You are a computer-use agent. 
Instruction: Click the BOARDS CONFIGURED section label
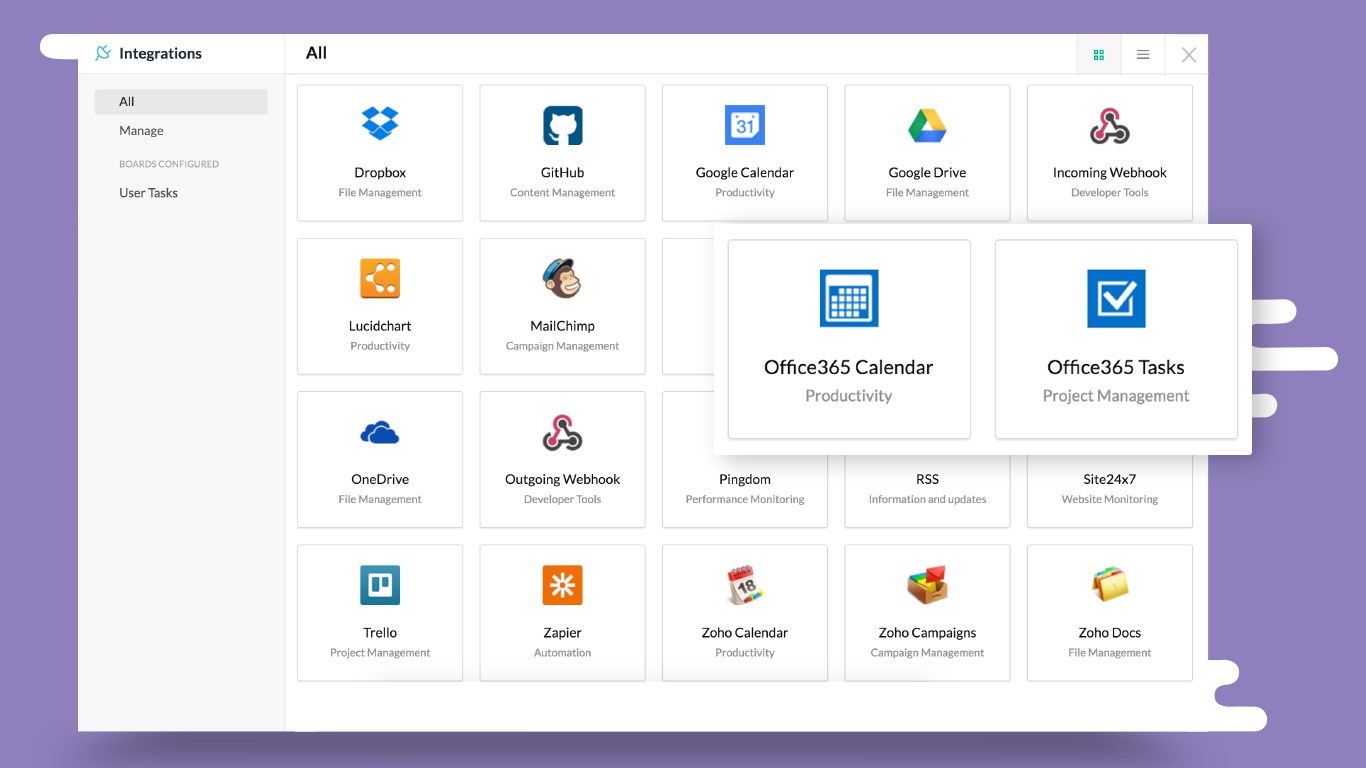[x=169, y=164]
